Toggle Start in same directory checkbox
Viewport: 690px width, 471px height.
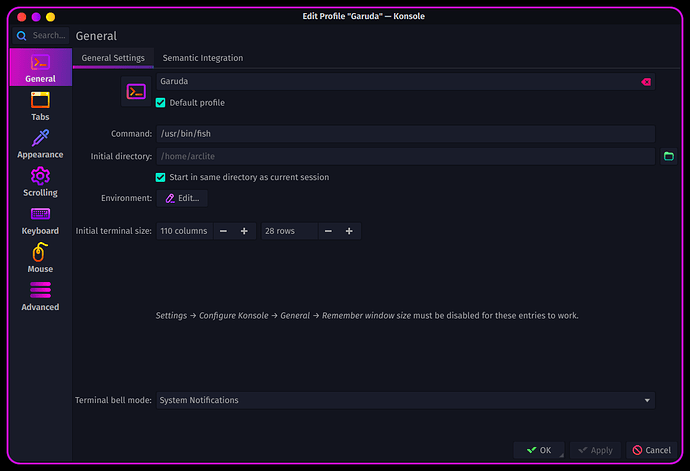[x=161, y=177]
